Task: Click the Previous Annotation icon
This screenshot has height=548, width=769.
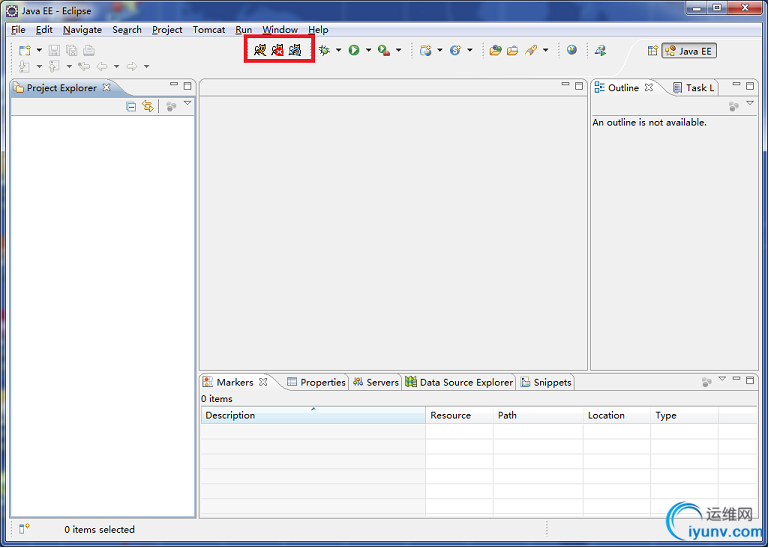Action: 54,66
